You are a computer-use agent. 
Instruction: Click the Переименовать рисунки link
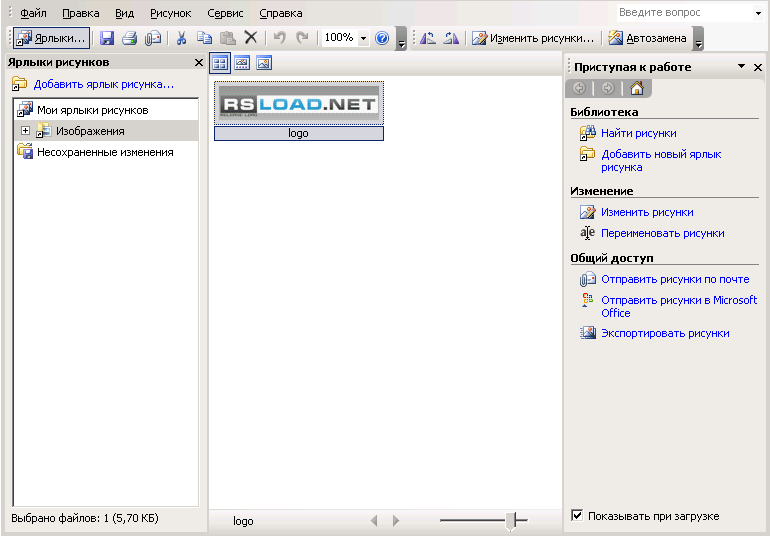(663, 233)
